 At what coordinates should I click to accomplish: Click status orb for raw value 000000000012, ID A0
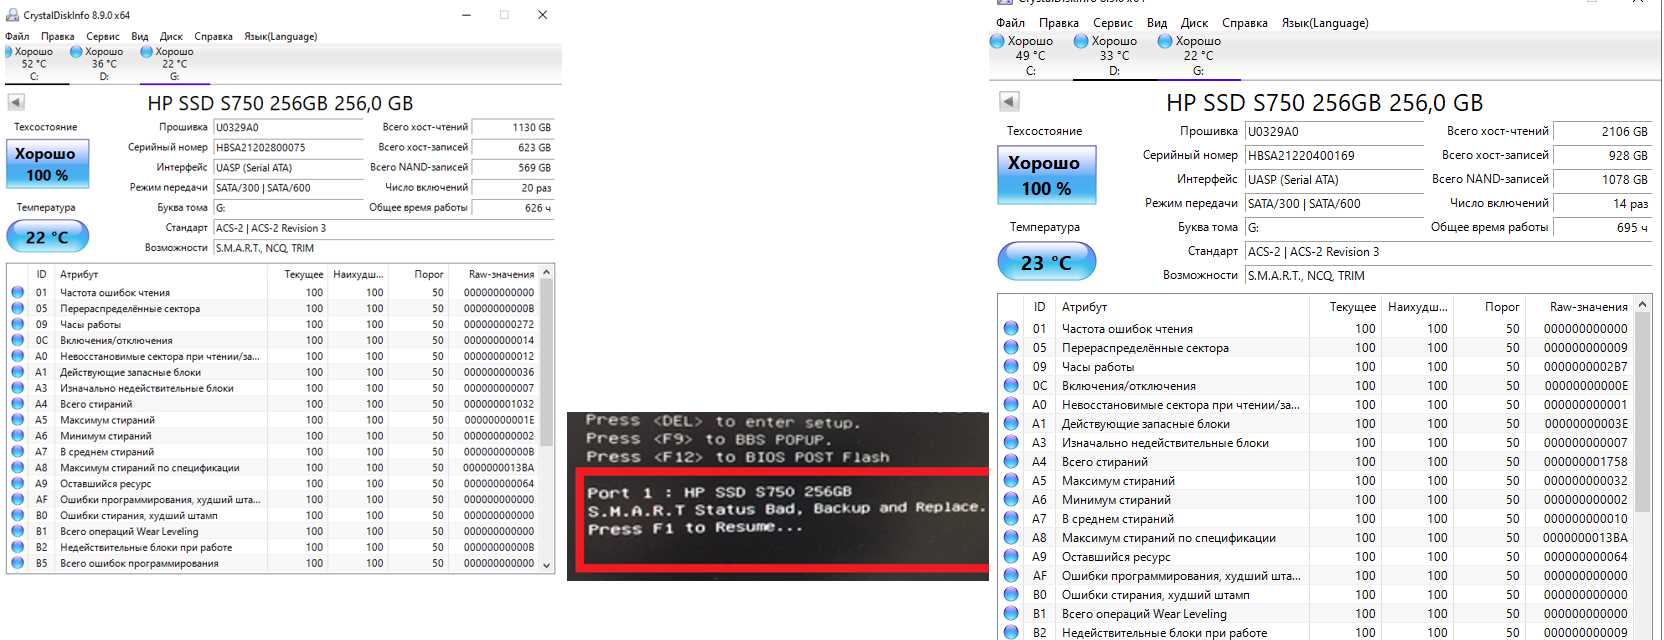(x=17, y=356)
